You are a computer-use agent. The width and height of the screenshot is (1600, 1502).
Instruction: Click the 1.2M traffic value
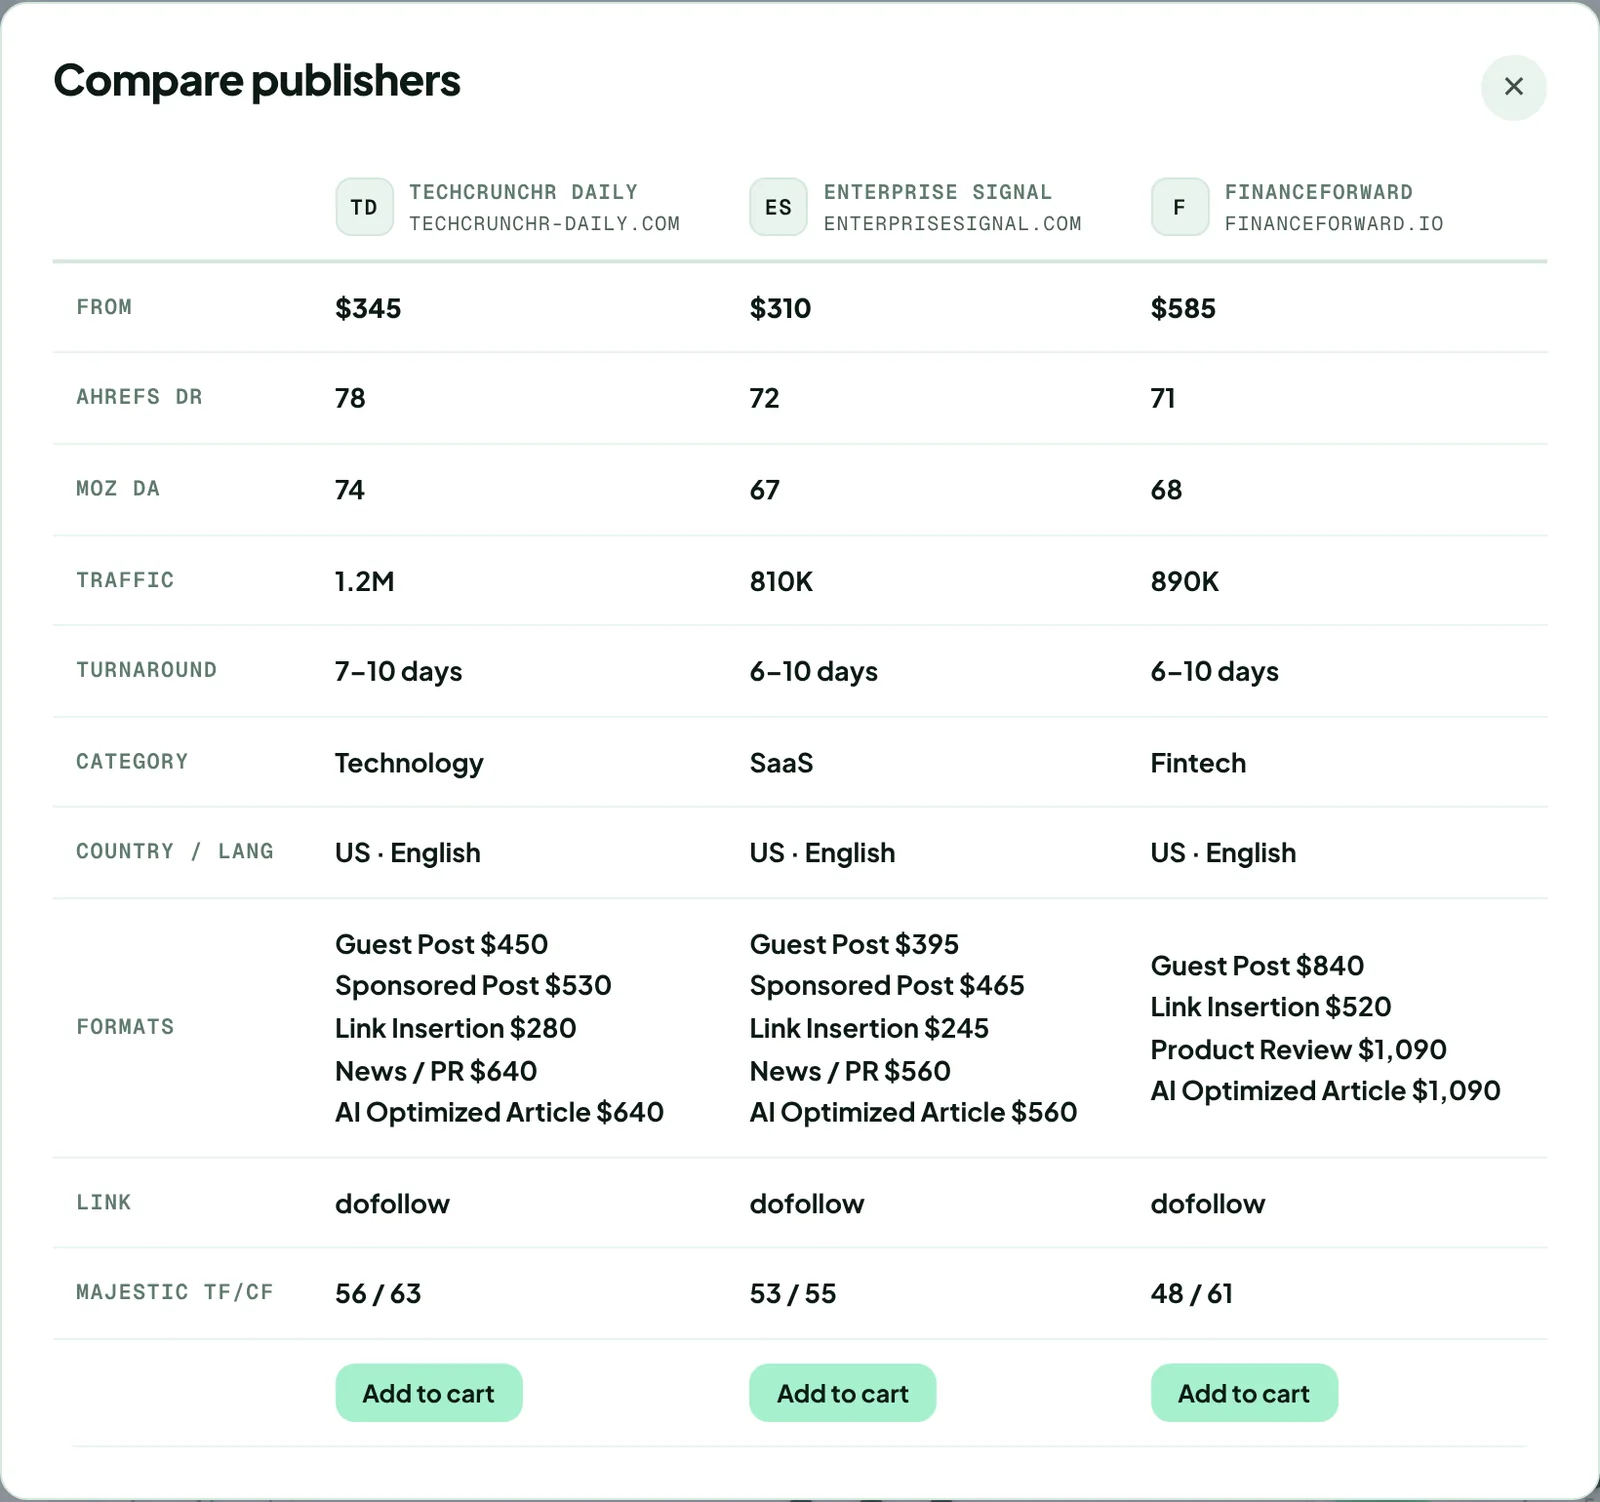tap(365, 581)
